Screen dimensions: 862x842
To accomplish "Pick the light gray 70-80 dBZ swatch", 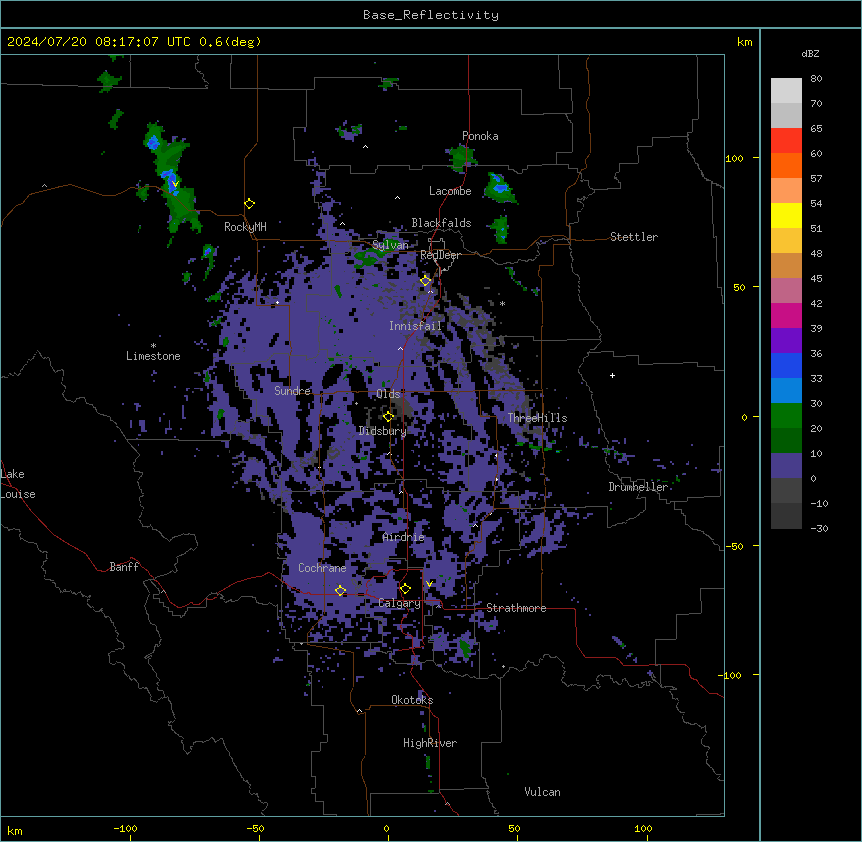I will [786, 91].
